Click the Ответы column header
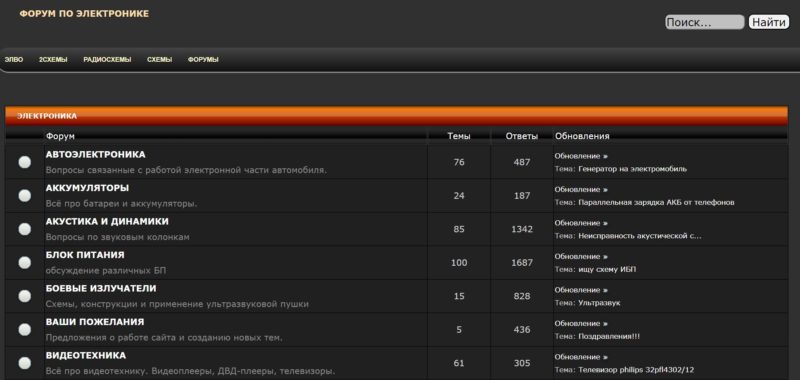The height and width of the screenshot is (380, 800). (521, 136)
